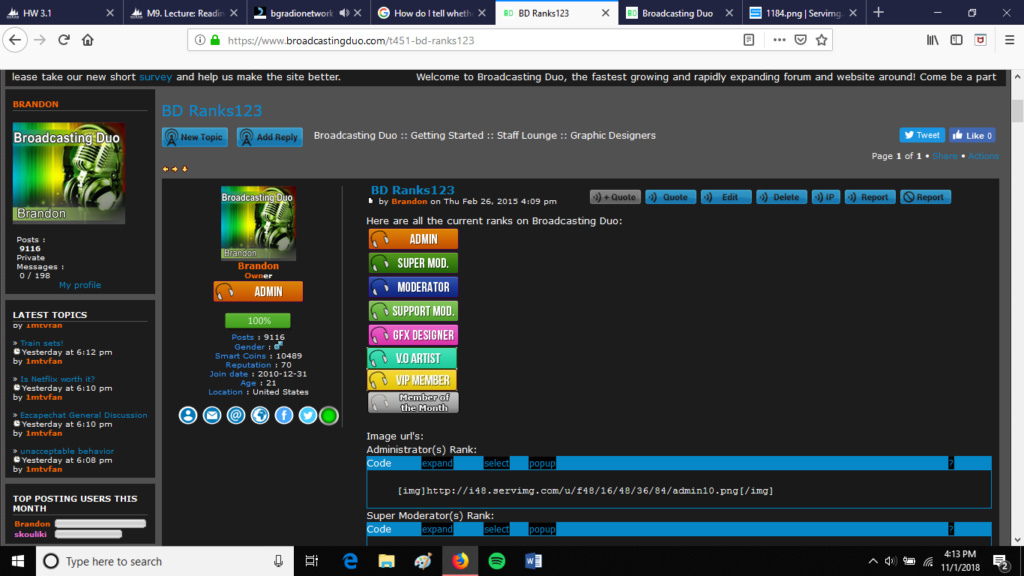Open unacceptable behavior topic
The height and width of the screenshot is (576, 1024).
click(67, 451)
